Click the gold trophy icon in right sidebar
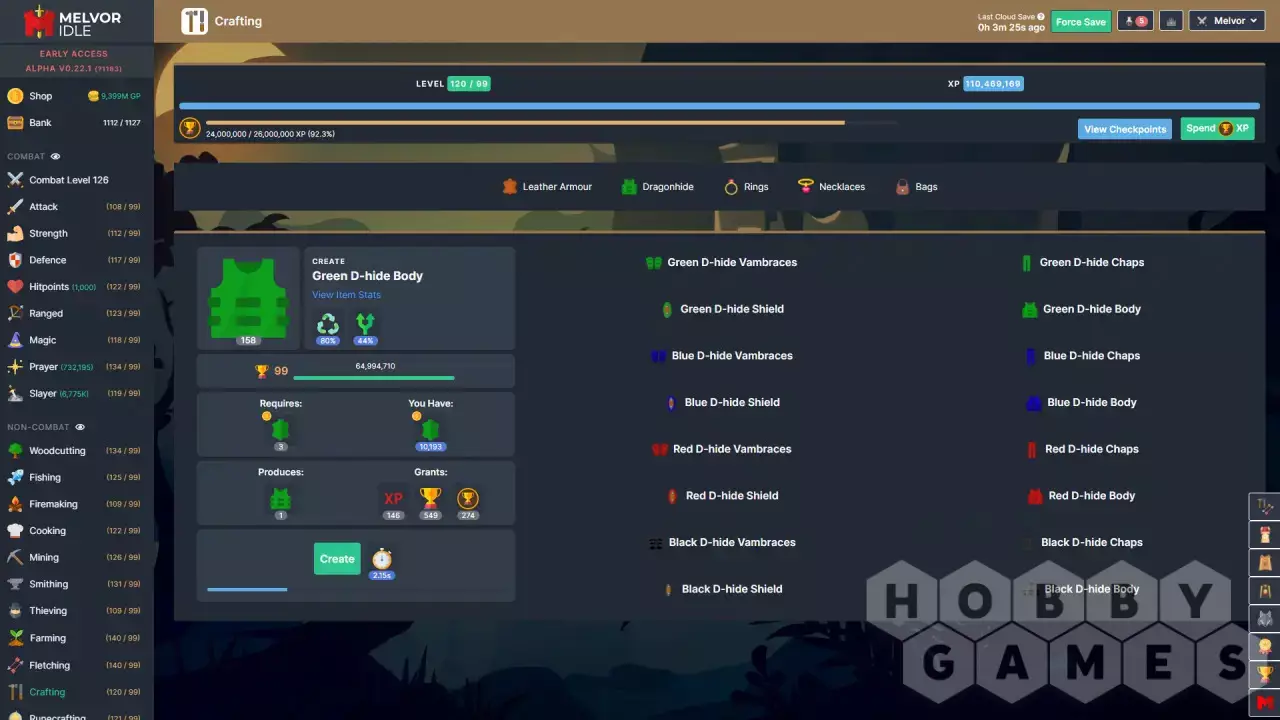The image size is (1280, 720). pyautogui.click(x=1265, y=674)
